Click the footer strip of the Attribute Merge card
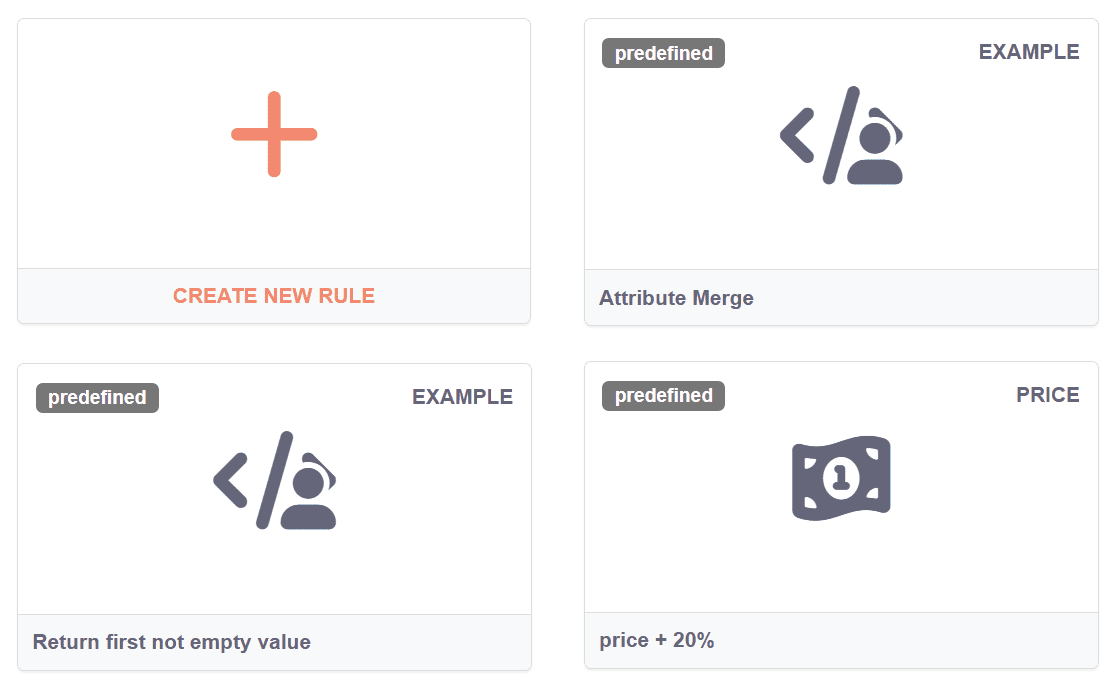Screen dimensions: 1120x685 (x=950, y=298)
